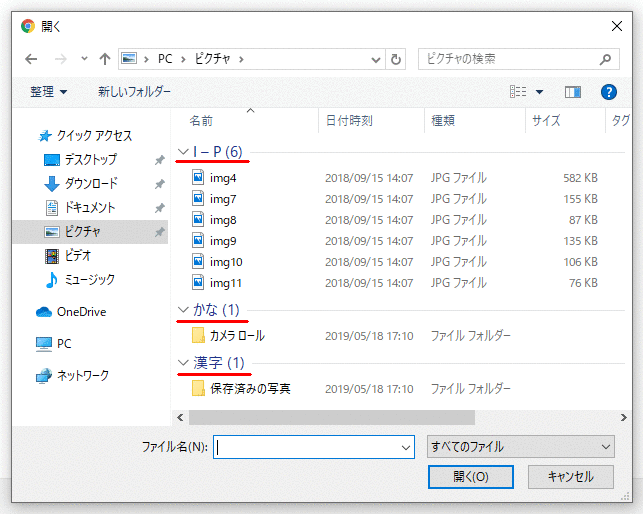Collapse the I – P group
Viewport: 643px width, 514px height.
[x=182, y=153]
